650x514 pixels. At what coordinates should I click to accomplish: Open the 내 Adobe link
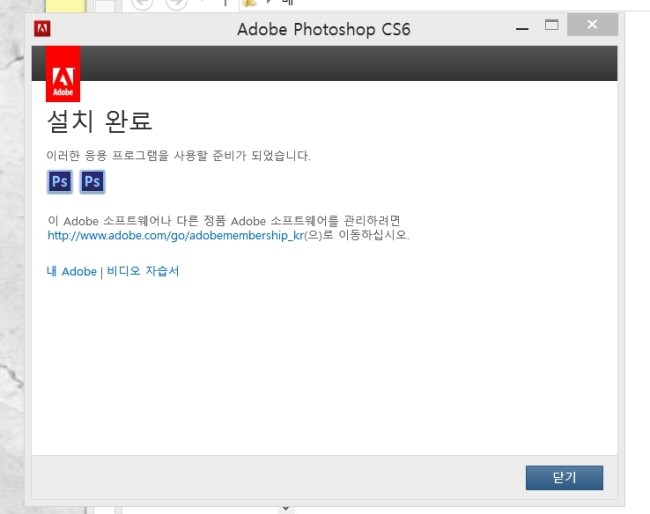click(x=72, y=272)
